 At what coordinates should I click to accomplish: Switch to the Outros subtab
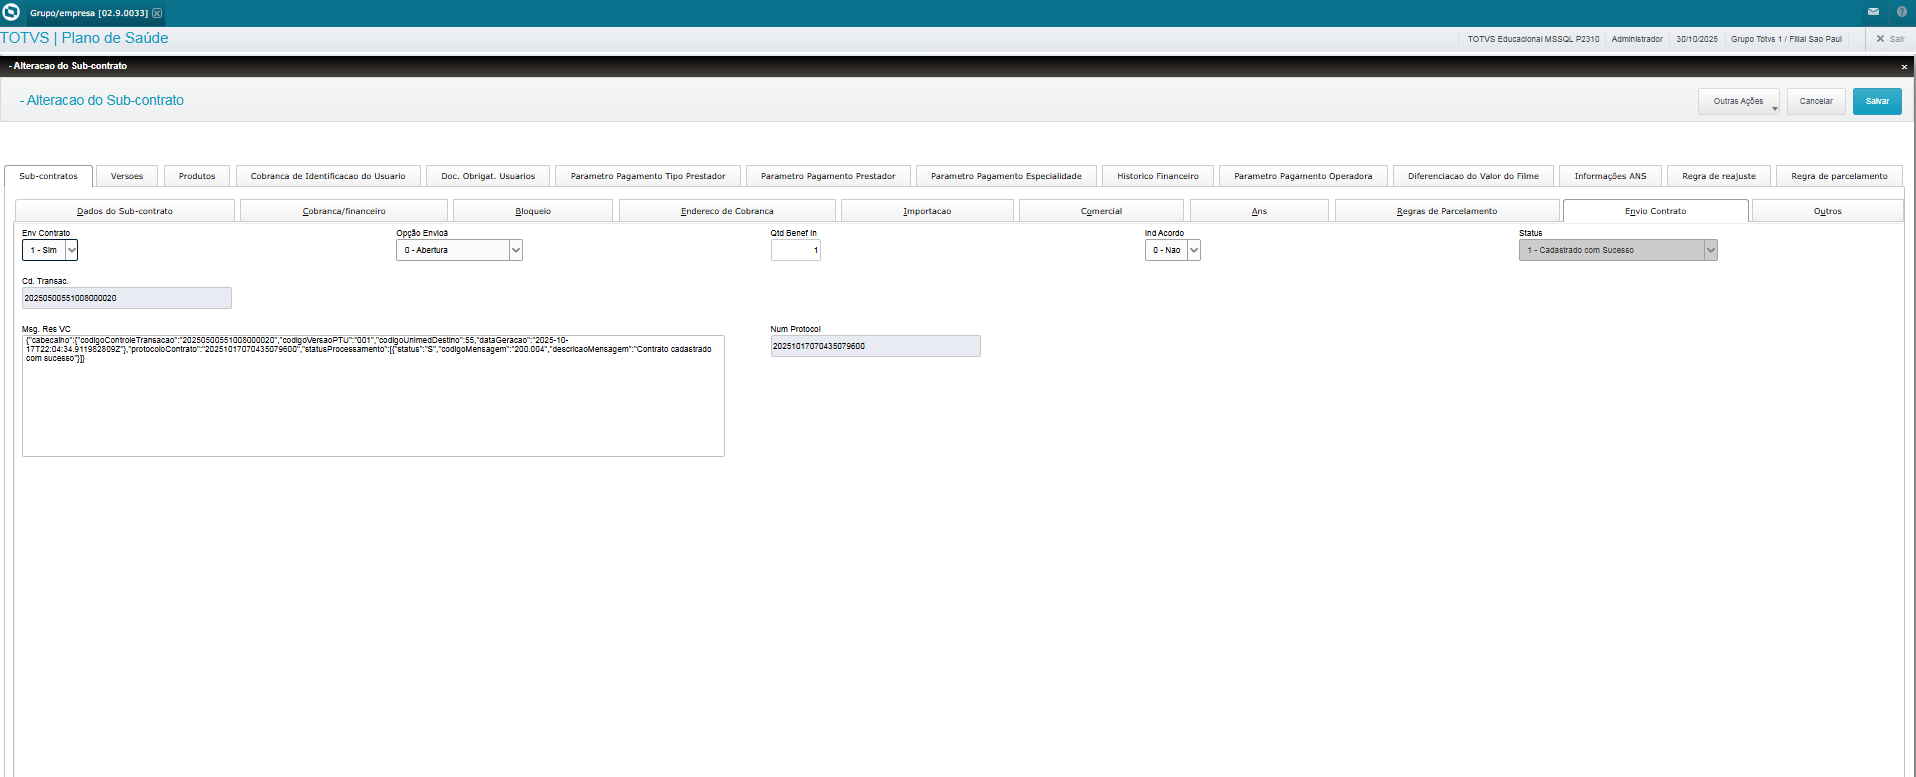point(1828,211)
